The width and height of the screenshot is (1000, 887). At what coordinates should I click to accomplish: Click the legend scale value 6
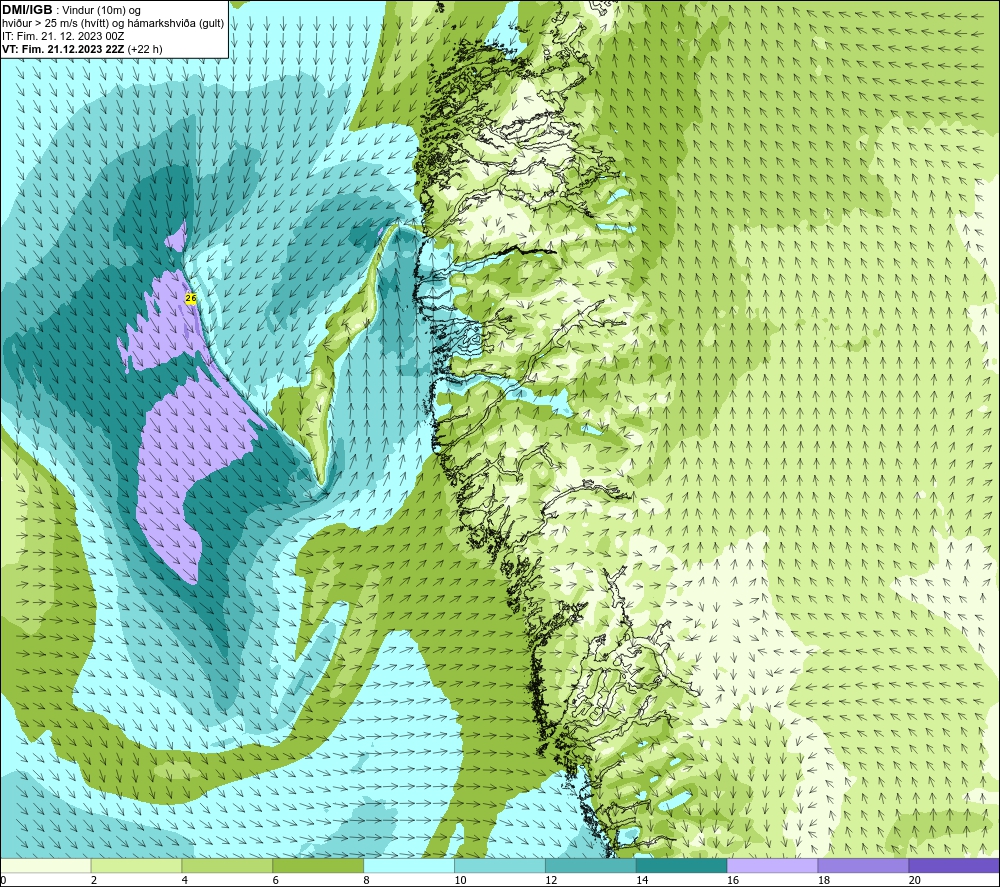[276, 881]
